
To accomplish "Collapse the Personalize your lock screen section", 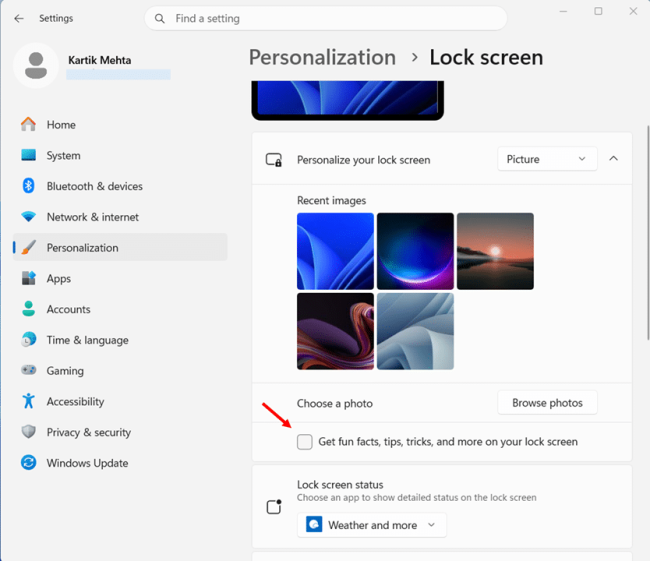I will click(x=614, y=158).
